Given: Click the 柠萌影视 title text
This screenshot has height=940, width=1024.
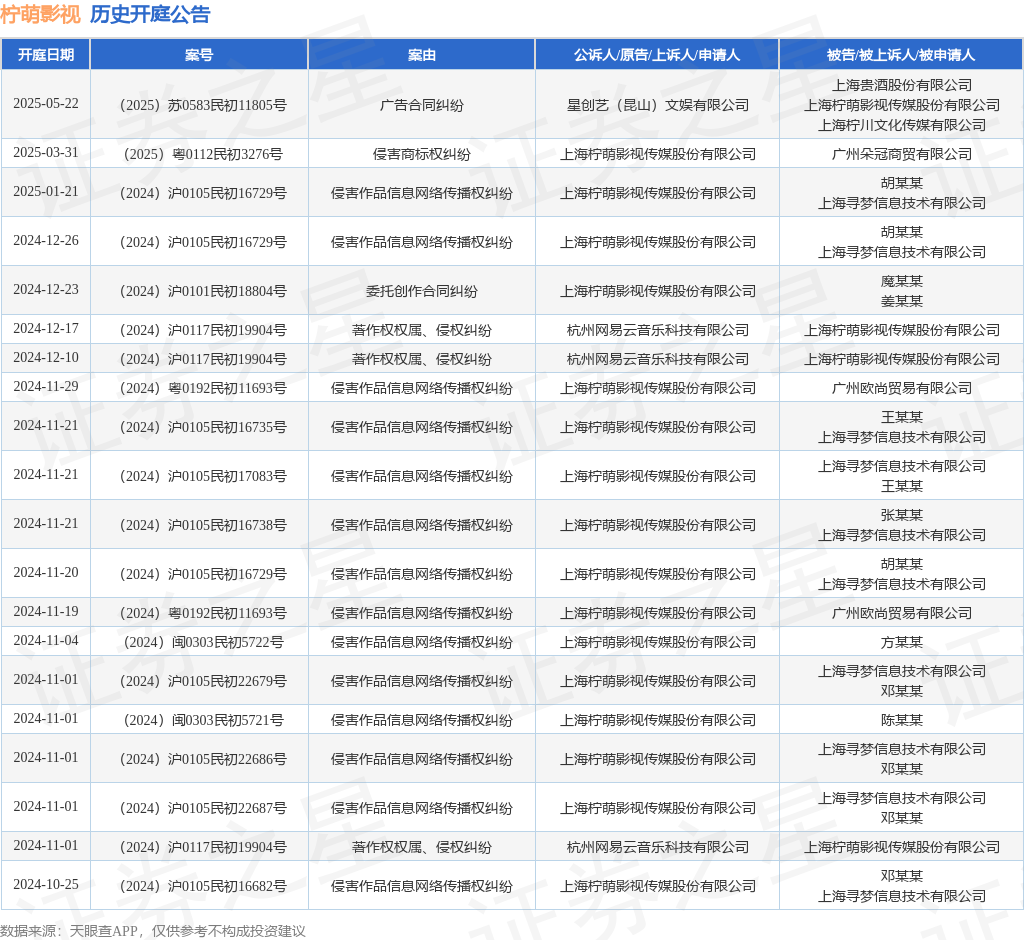Looking at the screenshot, I should tap(40, 14).
